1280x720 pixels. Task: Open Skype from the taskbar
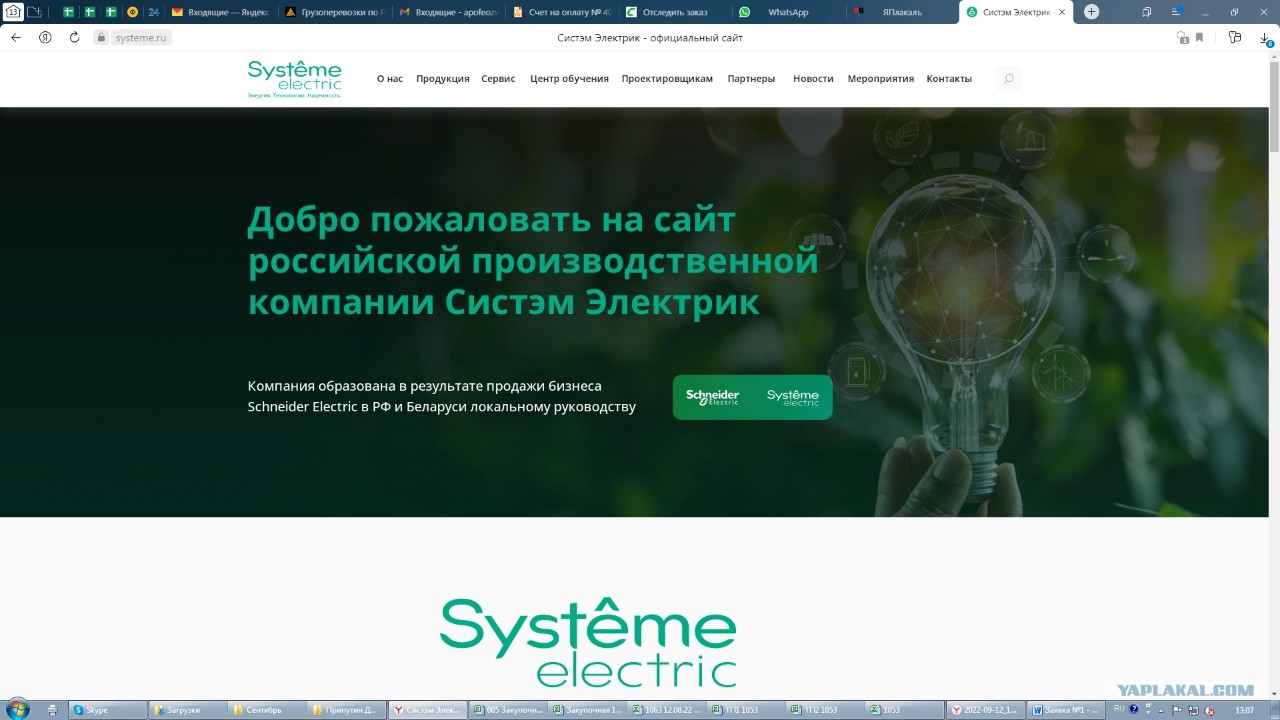(x=107, y=710)
